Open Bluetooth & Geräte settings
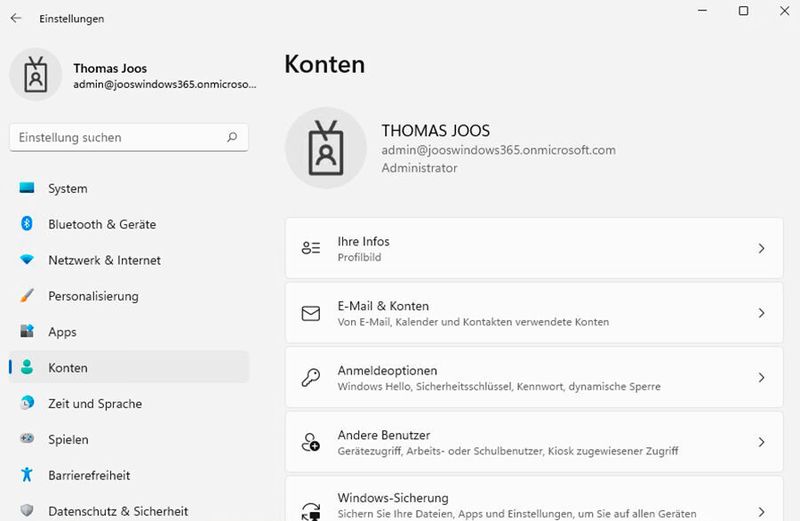800x521 pixels. pyautogui.click(x=129, y=224)
